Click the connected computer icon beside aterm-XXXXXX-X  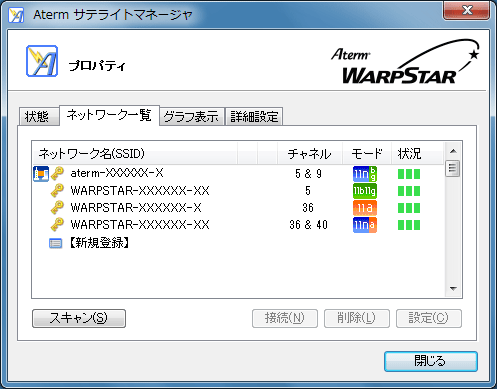point(41,174)
